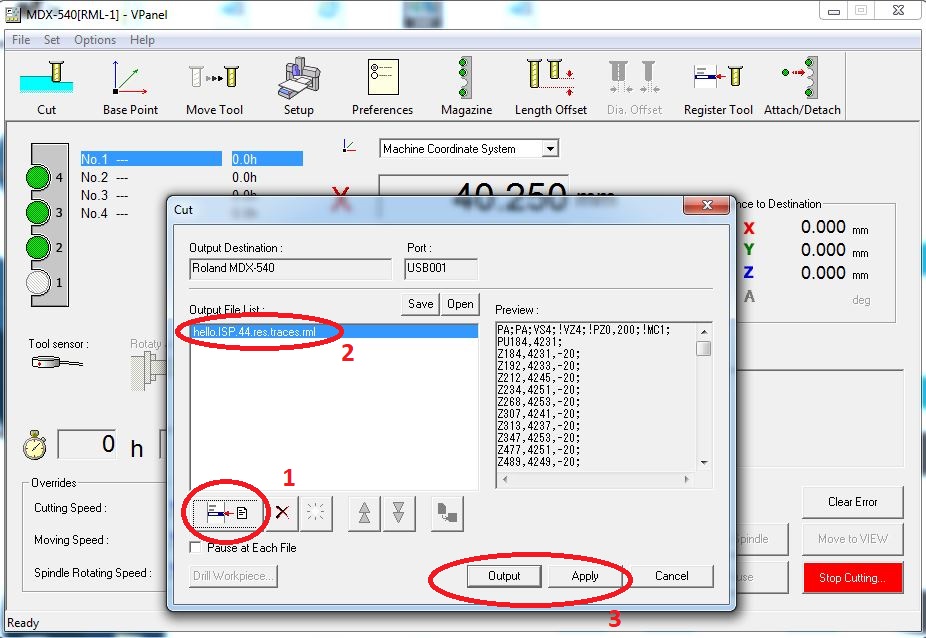Enable Pause at Each File checkbox
926x638 pixels.
pos(195,548)
